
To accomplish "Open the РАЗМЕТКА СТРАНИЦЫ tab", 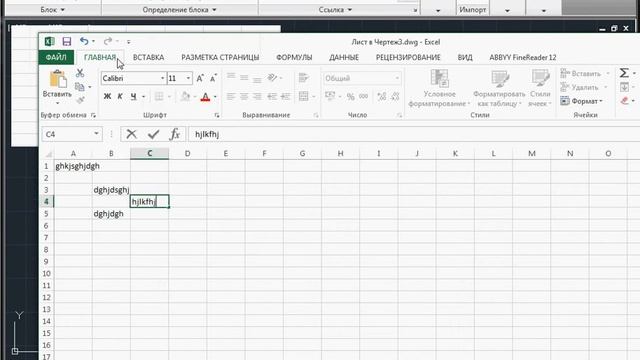I will point(220,58).
